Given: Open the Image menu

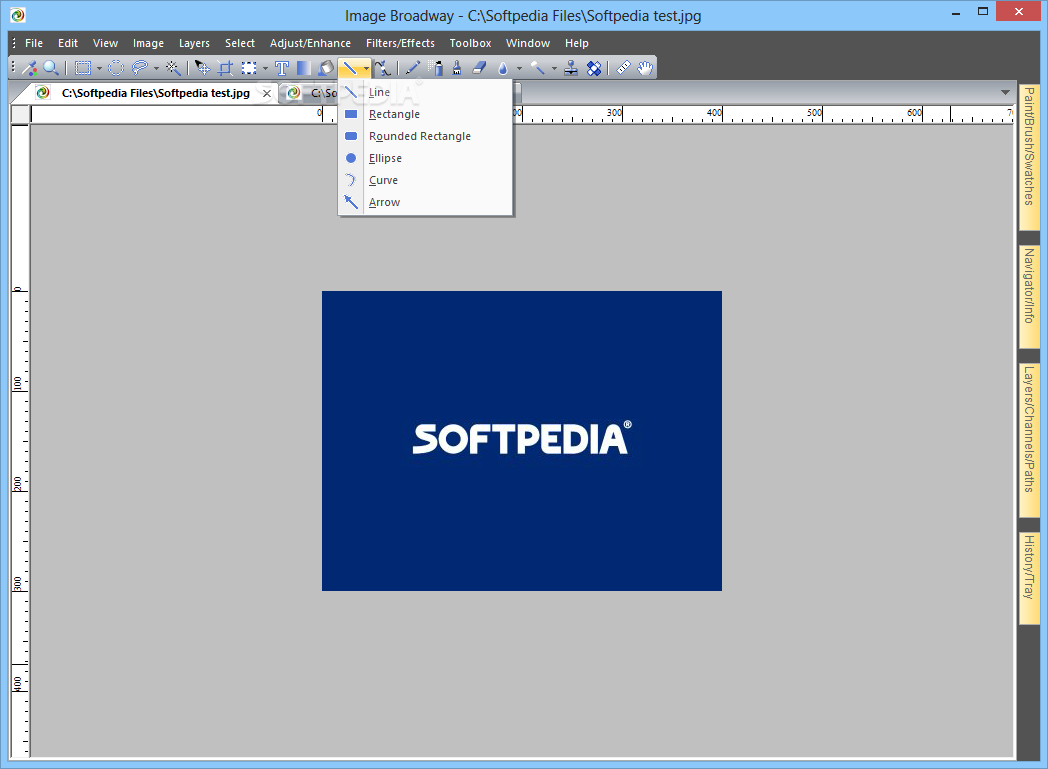Looking at the screenshot, I should [148, 43].
